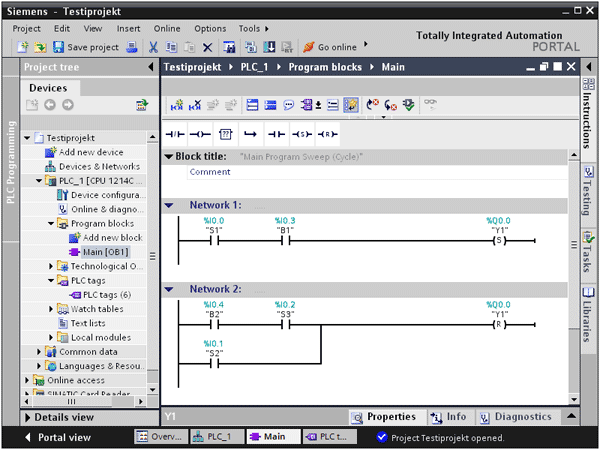
Task: Click the Save project disk icon
Action: coord(58,47)
